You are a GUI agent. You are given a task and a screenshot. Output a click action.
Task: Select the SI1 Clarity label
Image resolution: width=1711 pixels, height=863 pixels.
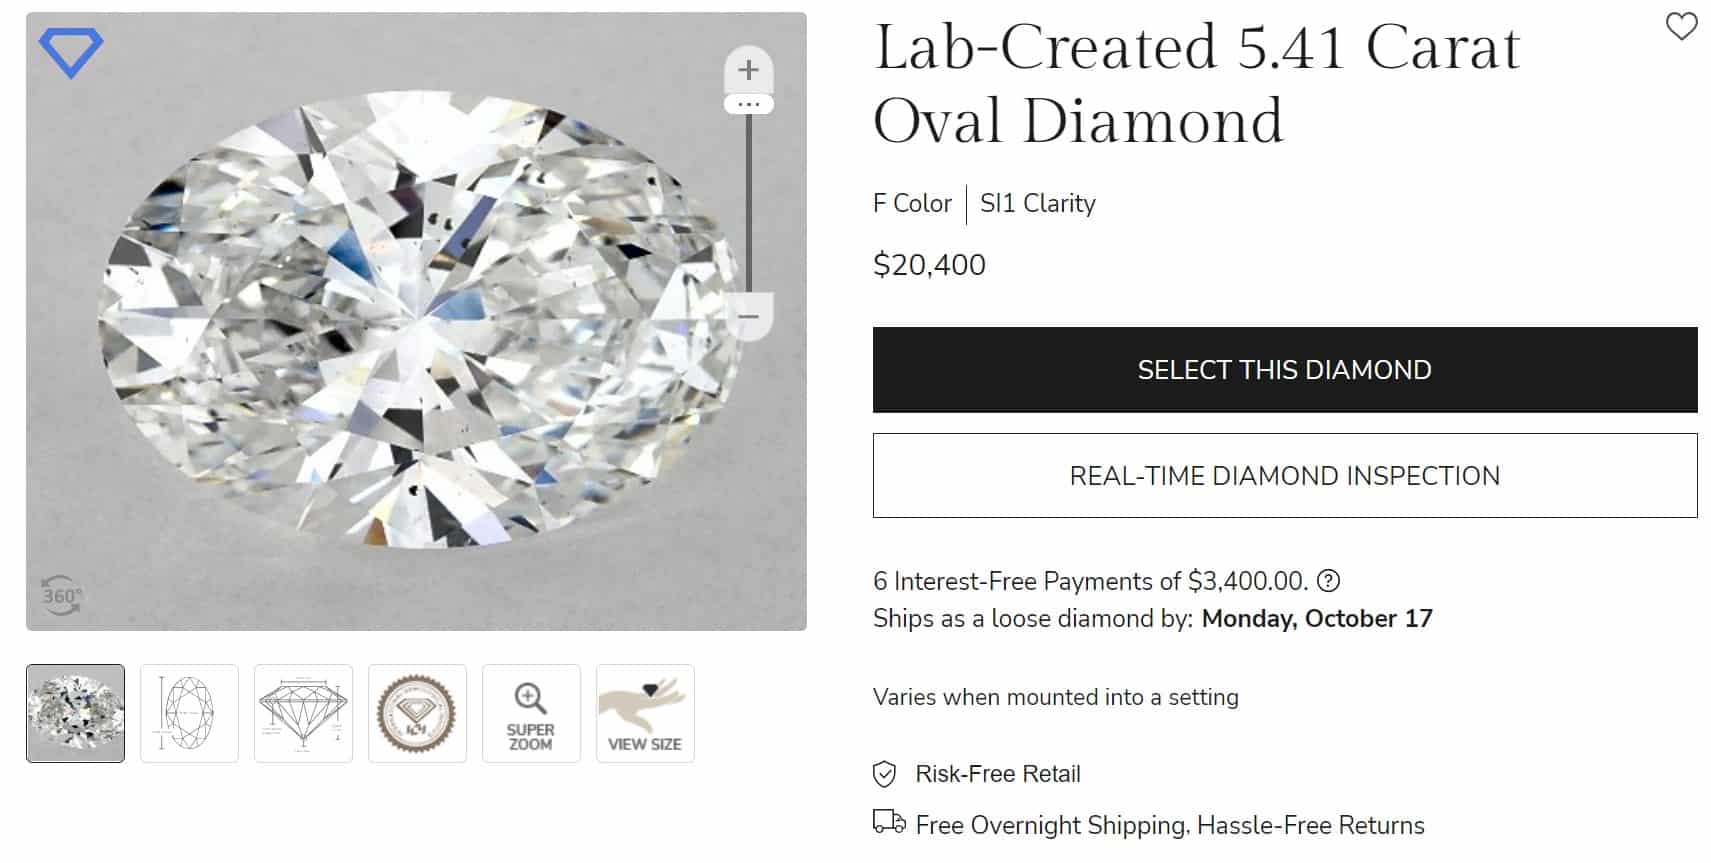[1036, 203]
